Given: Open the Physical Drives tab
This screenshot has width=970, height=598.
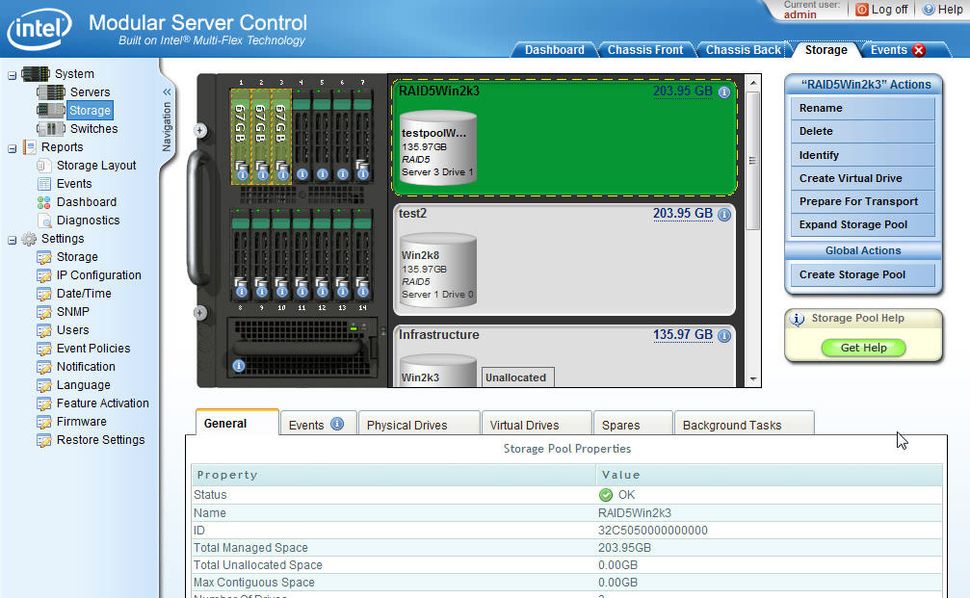Looking at the screenshot, I should point(419,424).
